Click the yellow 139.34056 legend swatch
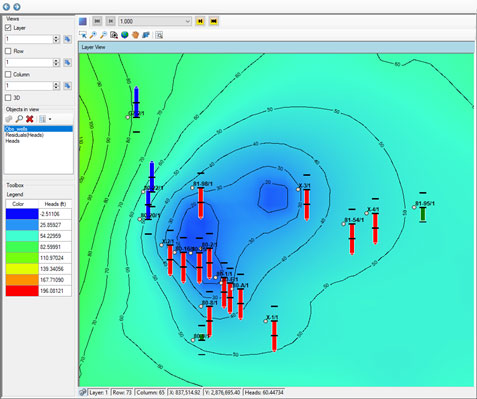 tap(22, 269)
